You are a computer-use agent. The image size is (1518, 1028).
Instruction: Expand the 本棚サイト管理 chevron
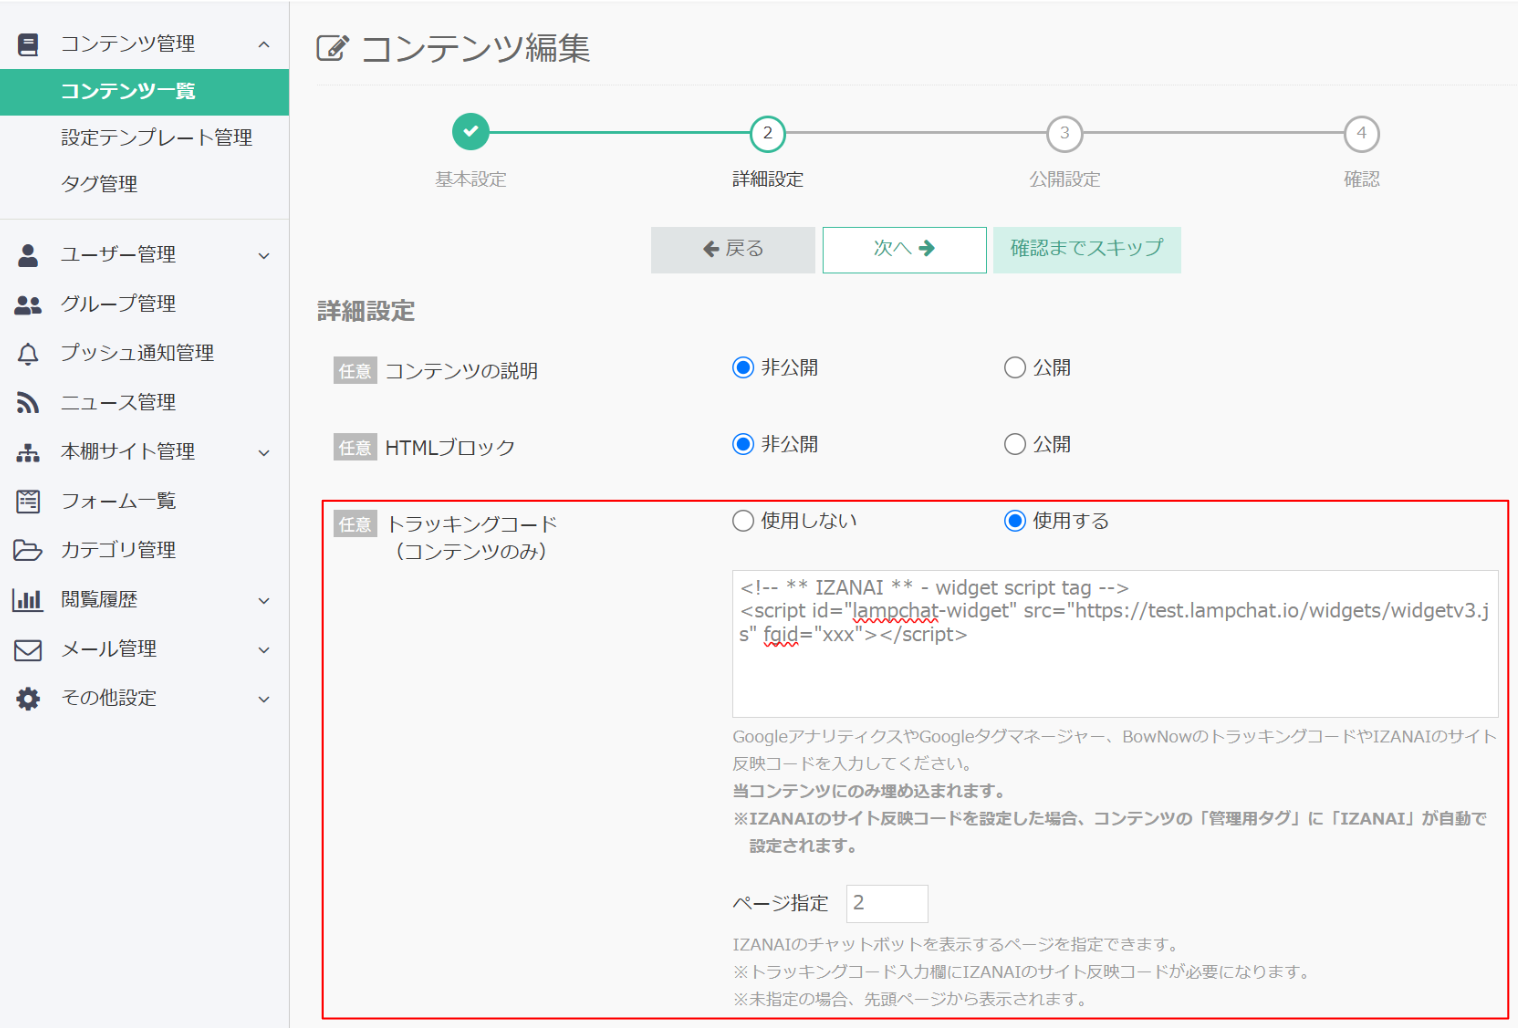pos(264,453)
